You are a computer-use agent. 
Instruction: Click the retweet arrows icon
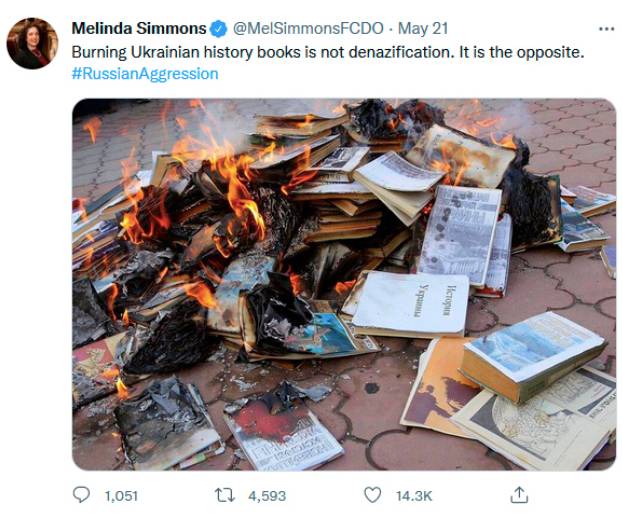pyautogui.click(x=225, y=495)
